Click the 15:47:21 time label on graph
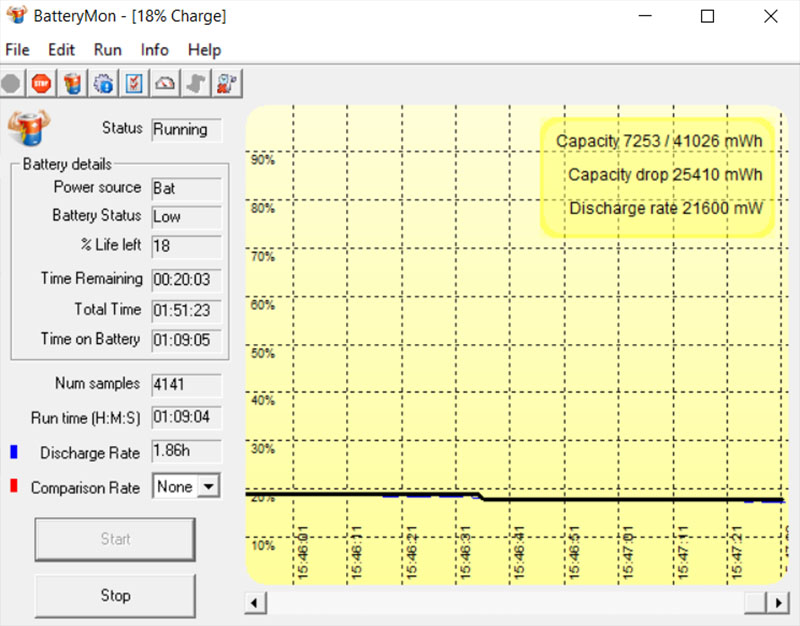This screenshot has width=800, height=626. coord(736,553)
